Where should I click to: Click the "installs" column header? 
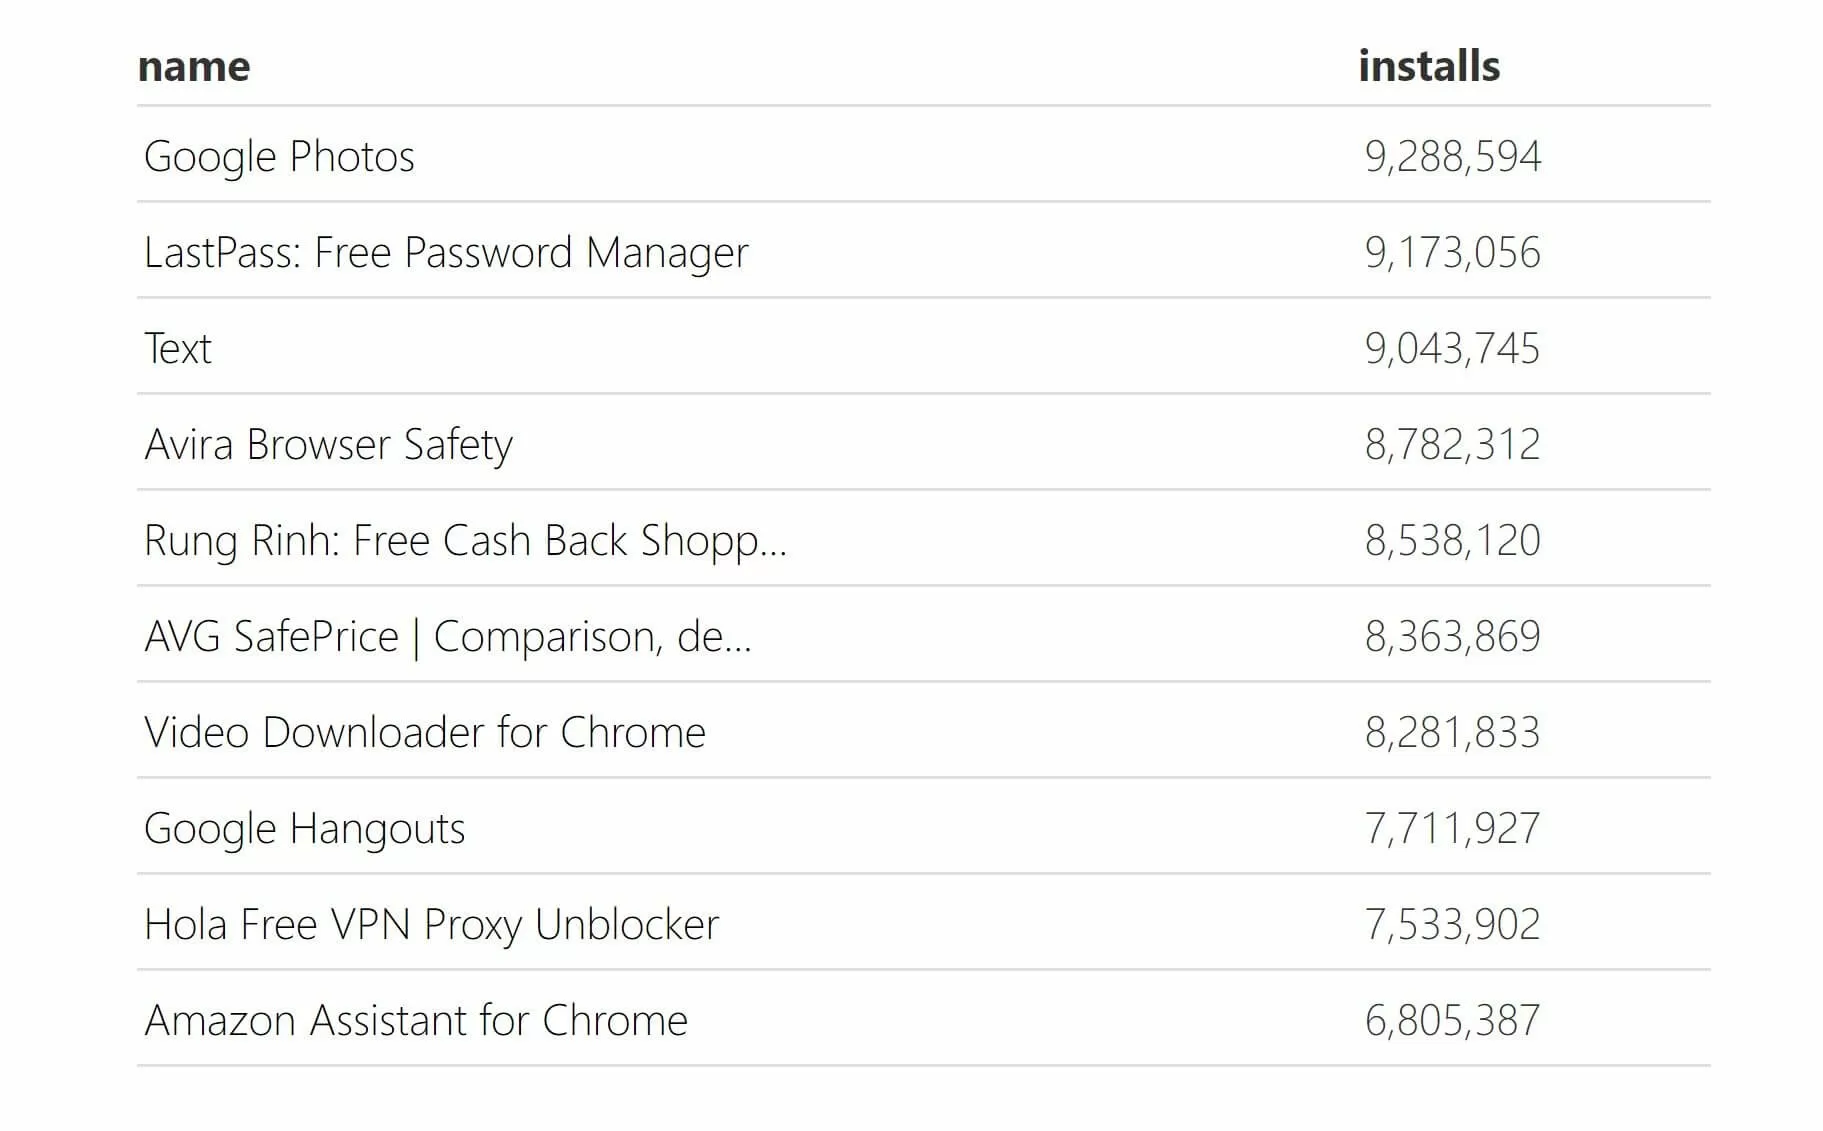[x=1428, y=67]
